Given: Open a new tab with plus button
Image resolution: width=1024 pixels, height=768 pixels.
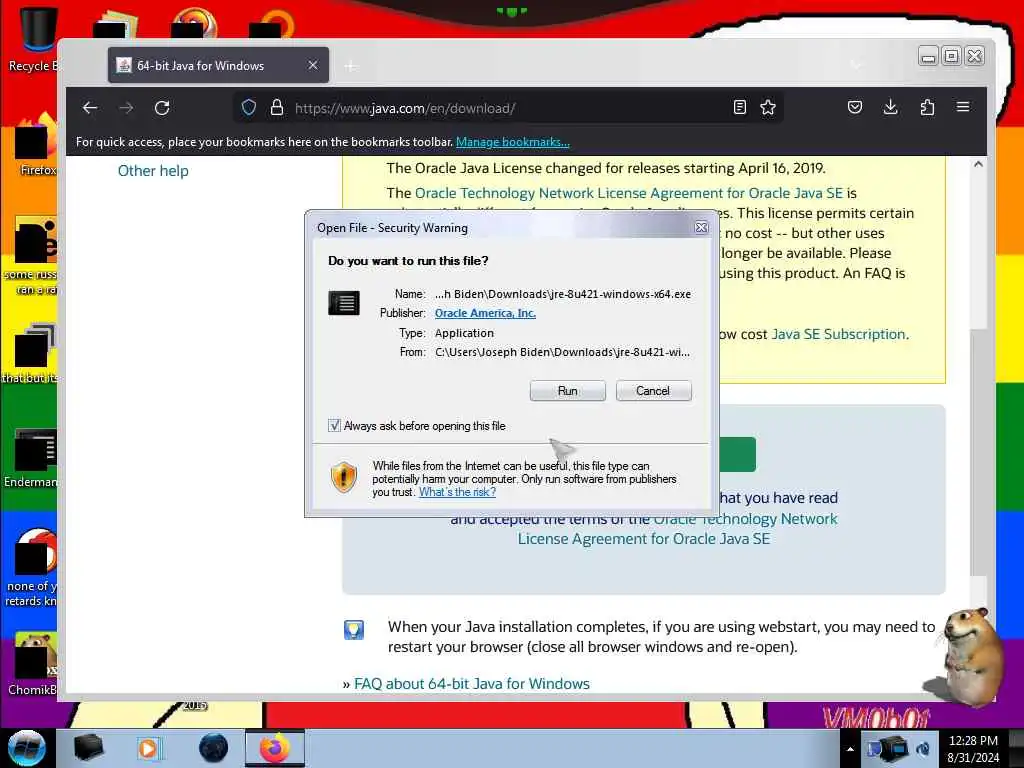Looking at the screenshot, I should (x=351, y=66).
